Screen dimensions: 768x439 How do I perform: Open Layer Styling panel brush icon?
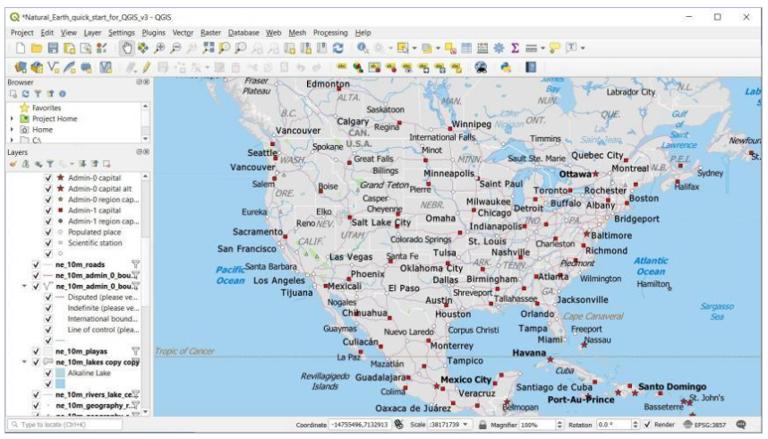click(13, 164)
